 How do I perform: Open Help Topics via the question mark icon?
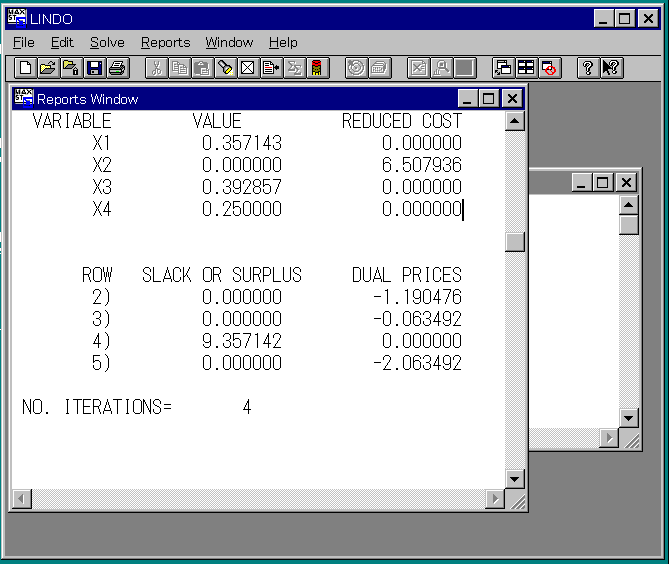click(x=588, y=68)
